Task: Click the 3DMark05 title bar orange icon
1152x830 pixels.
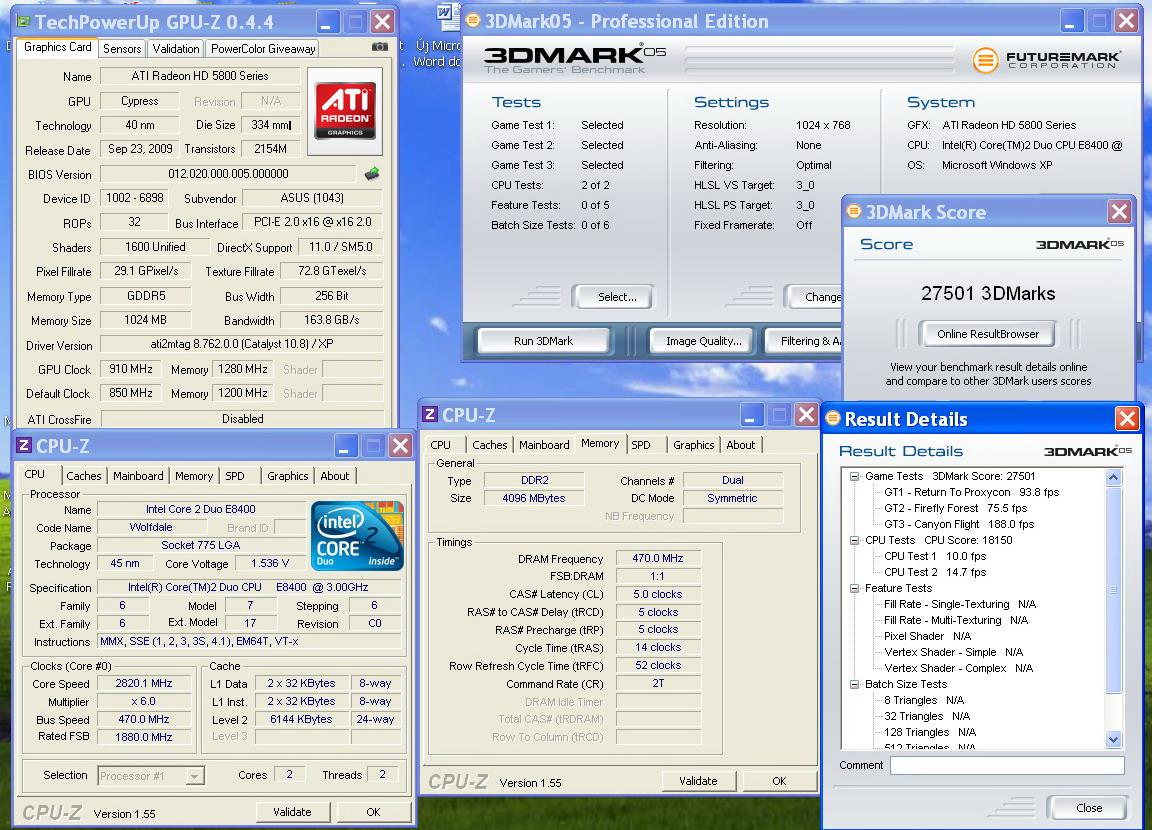Action: point(473,21)
